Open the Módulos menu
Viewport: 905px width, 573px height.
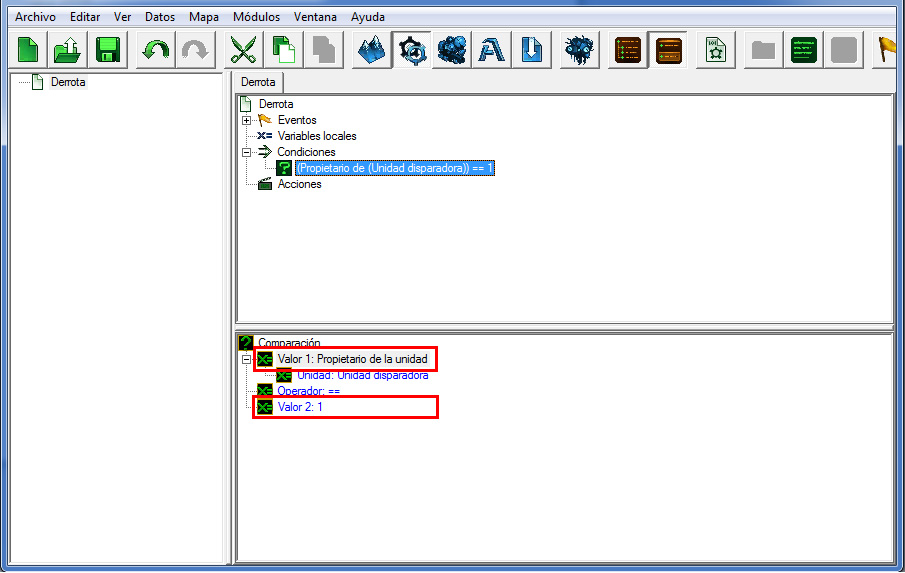[x=256, y=17]
